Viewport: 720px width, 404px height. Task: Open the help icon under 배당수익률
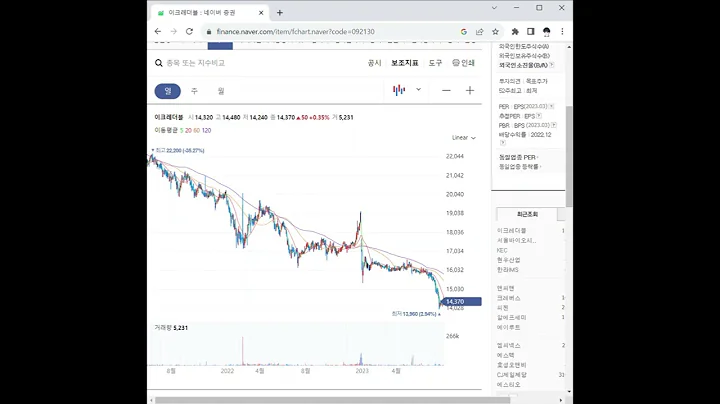pos(503,143)
